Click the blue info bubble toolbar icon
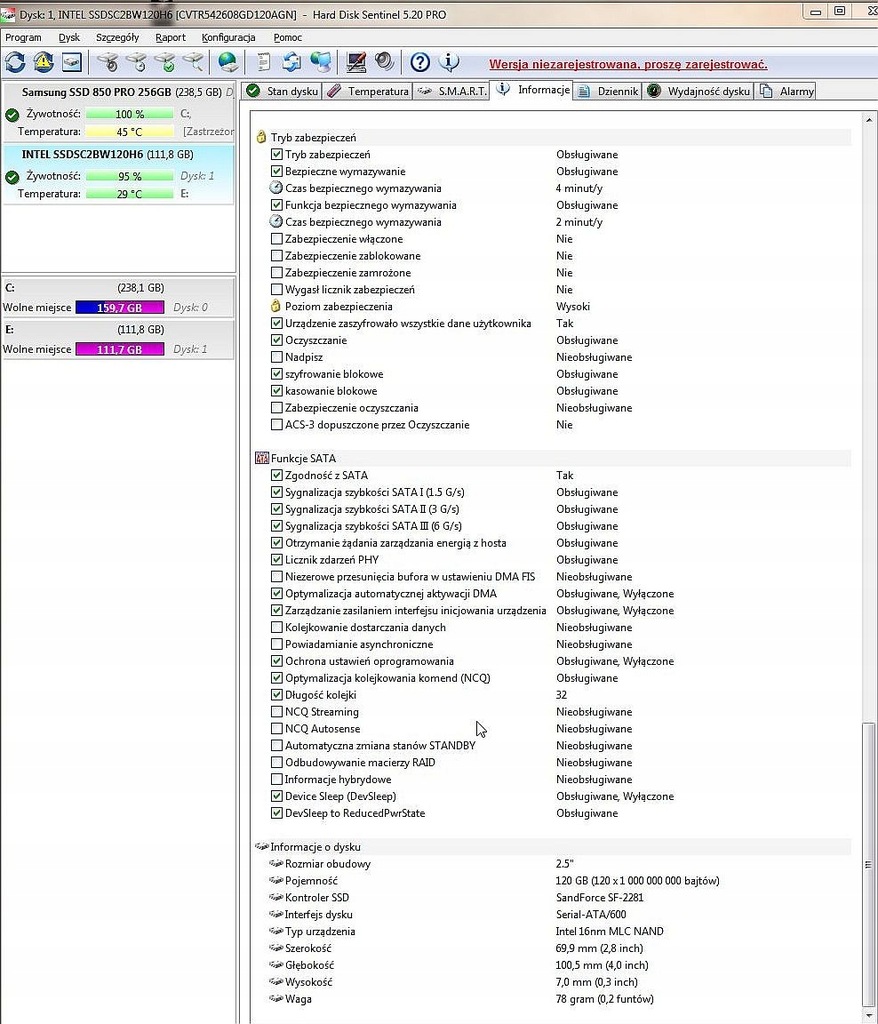The width and height of the screenshot is (878, 1024). [x=449, y=63]
